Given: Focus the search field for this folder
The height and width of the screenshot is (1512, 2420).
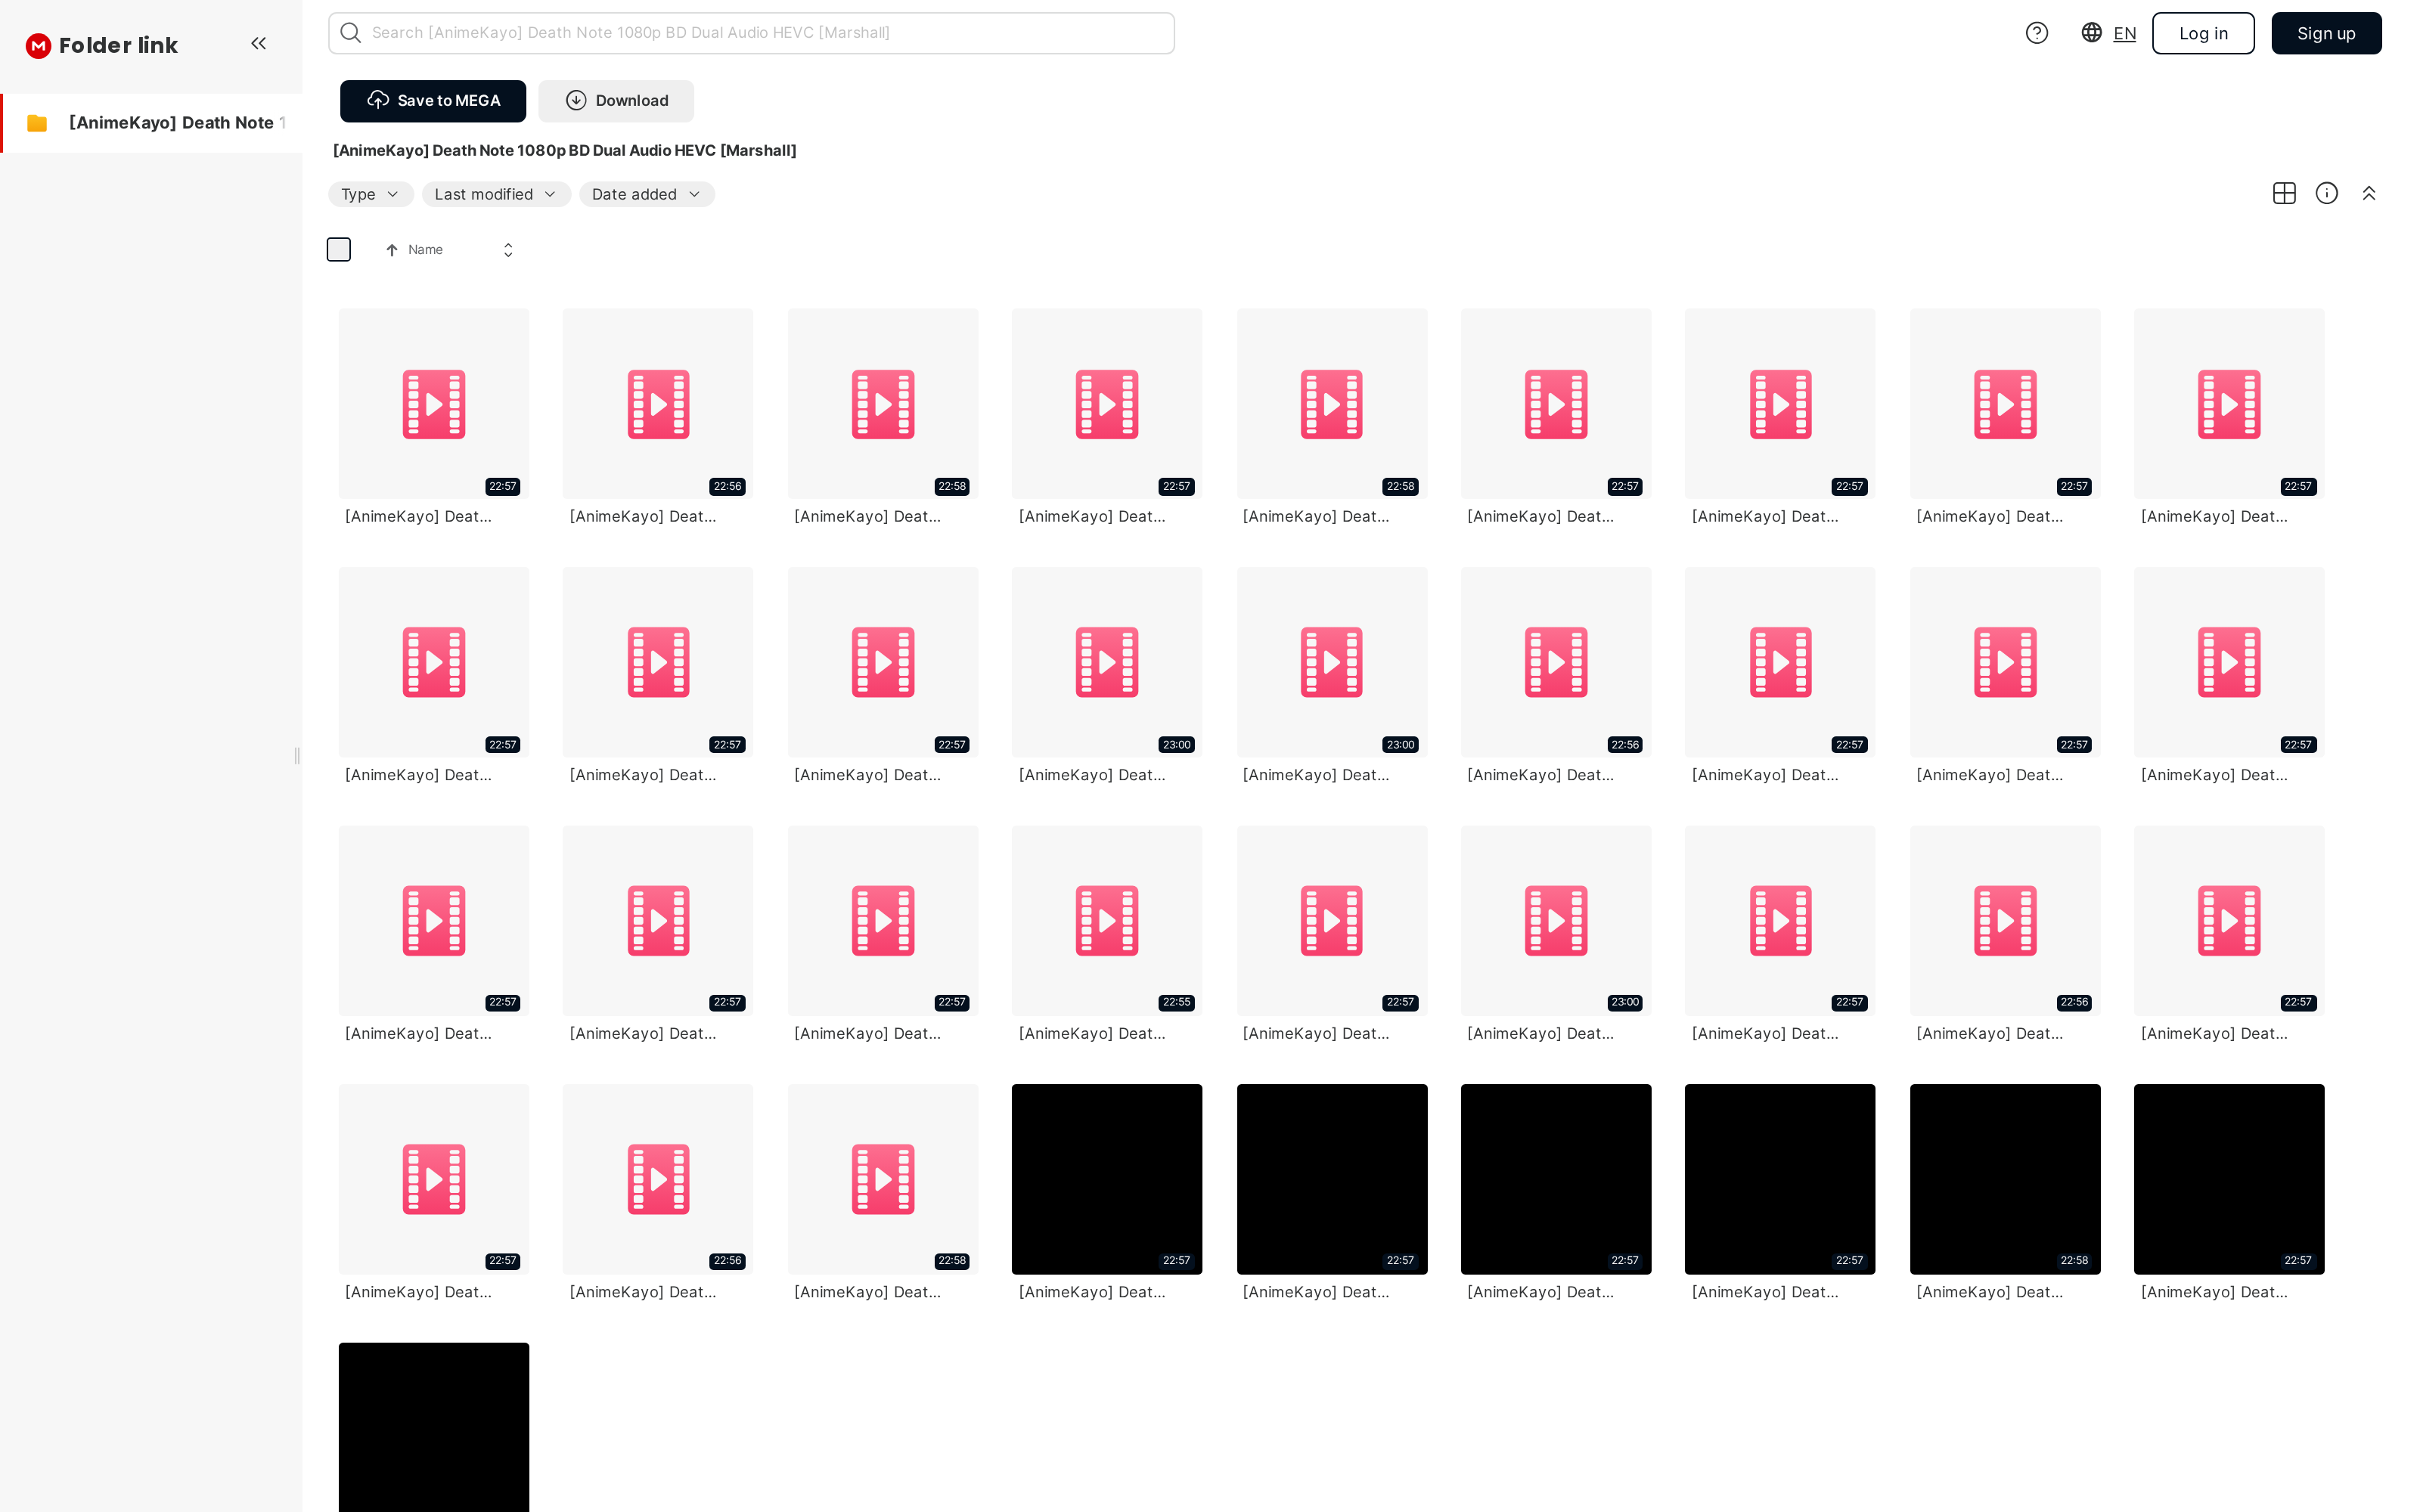Looking at the screenshot, I should [751, 33].
